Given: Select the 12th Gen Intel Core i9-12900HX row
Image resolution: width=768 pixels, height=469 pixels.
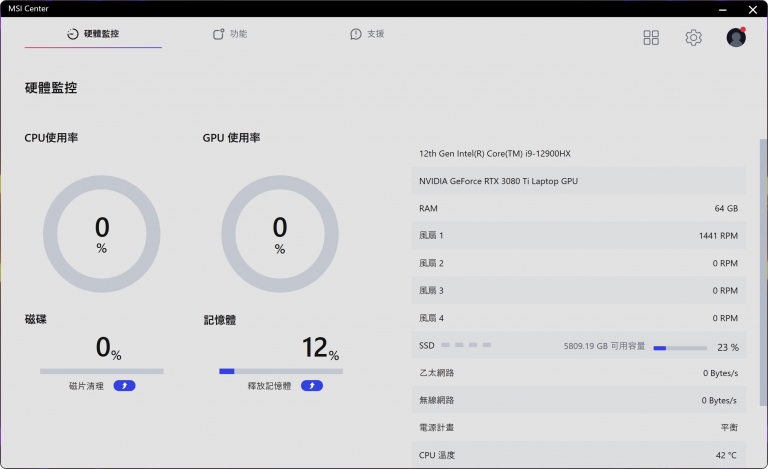Looking at the screenshot, I should 579,154.
